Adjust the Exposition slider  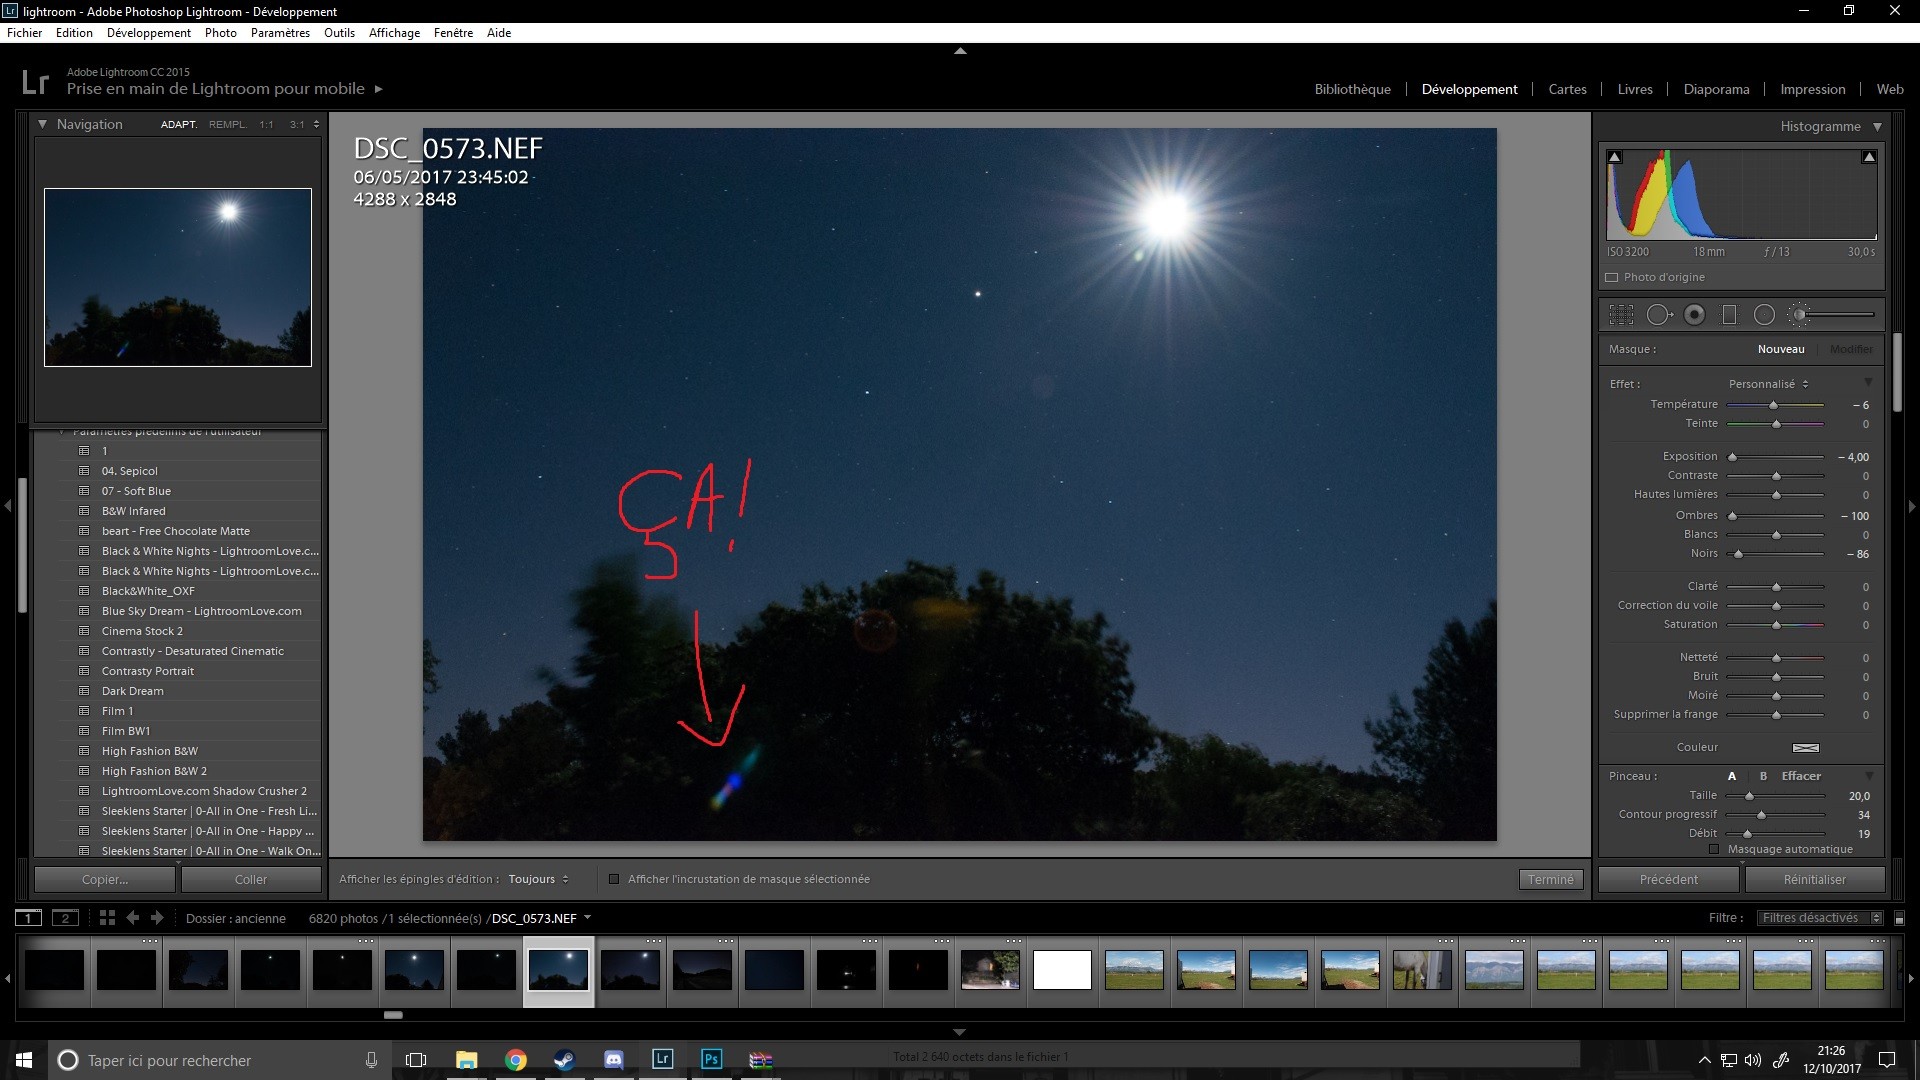(1733, 457)
